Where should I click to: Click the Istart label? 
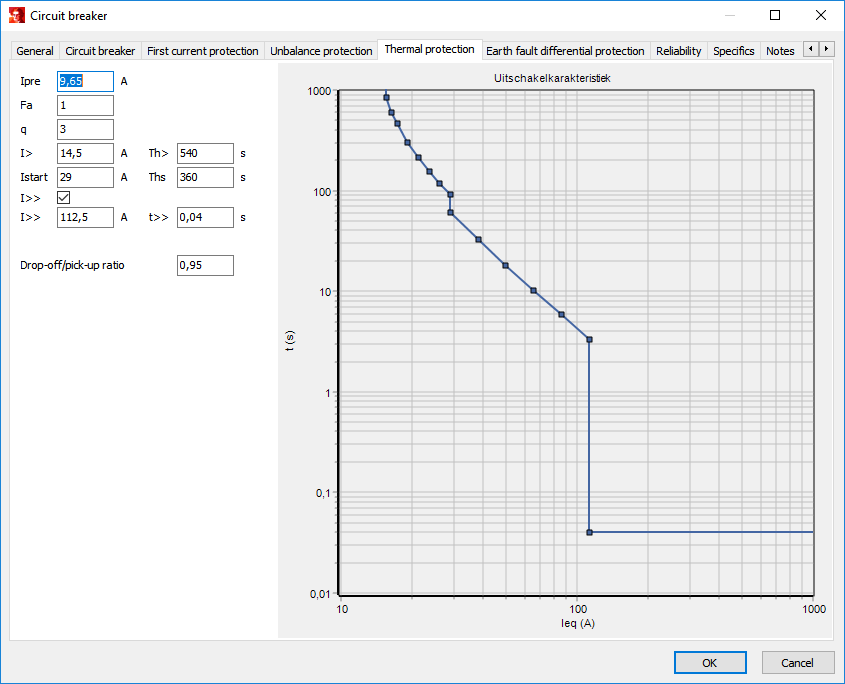pos(34,177)
